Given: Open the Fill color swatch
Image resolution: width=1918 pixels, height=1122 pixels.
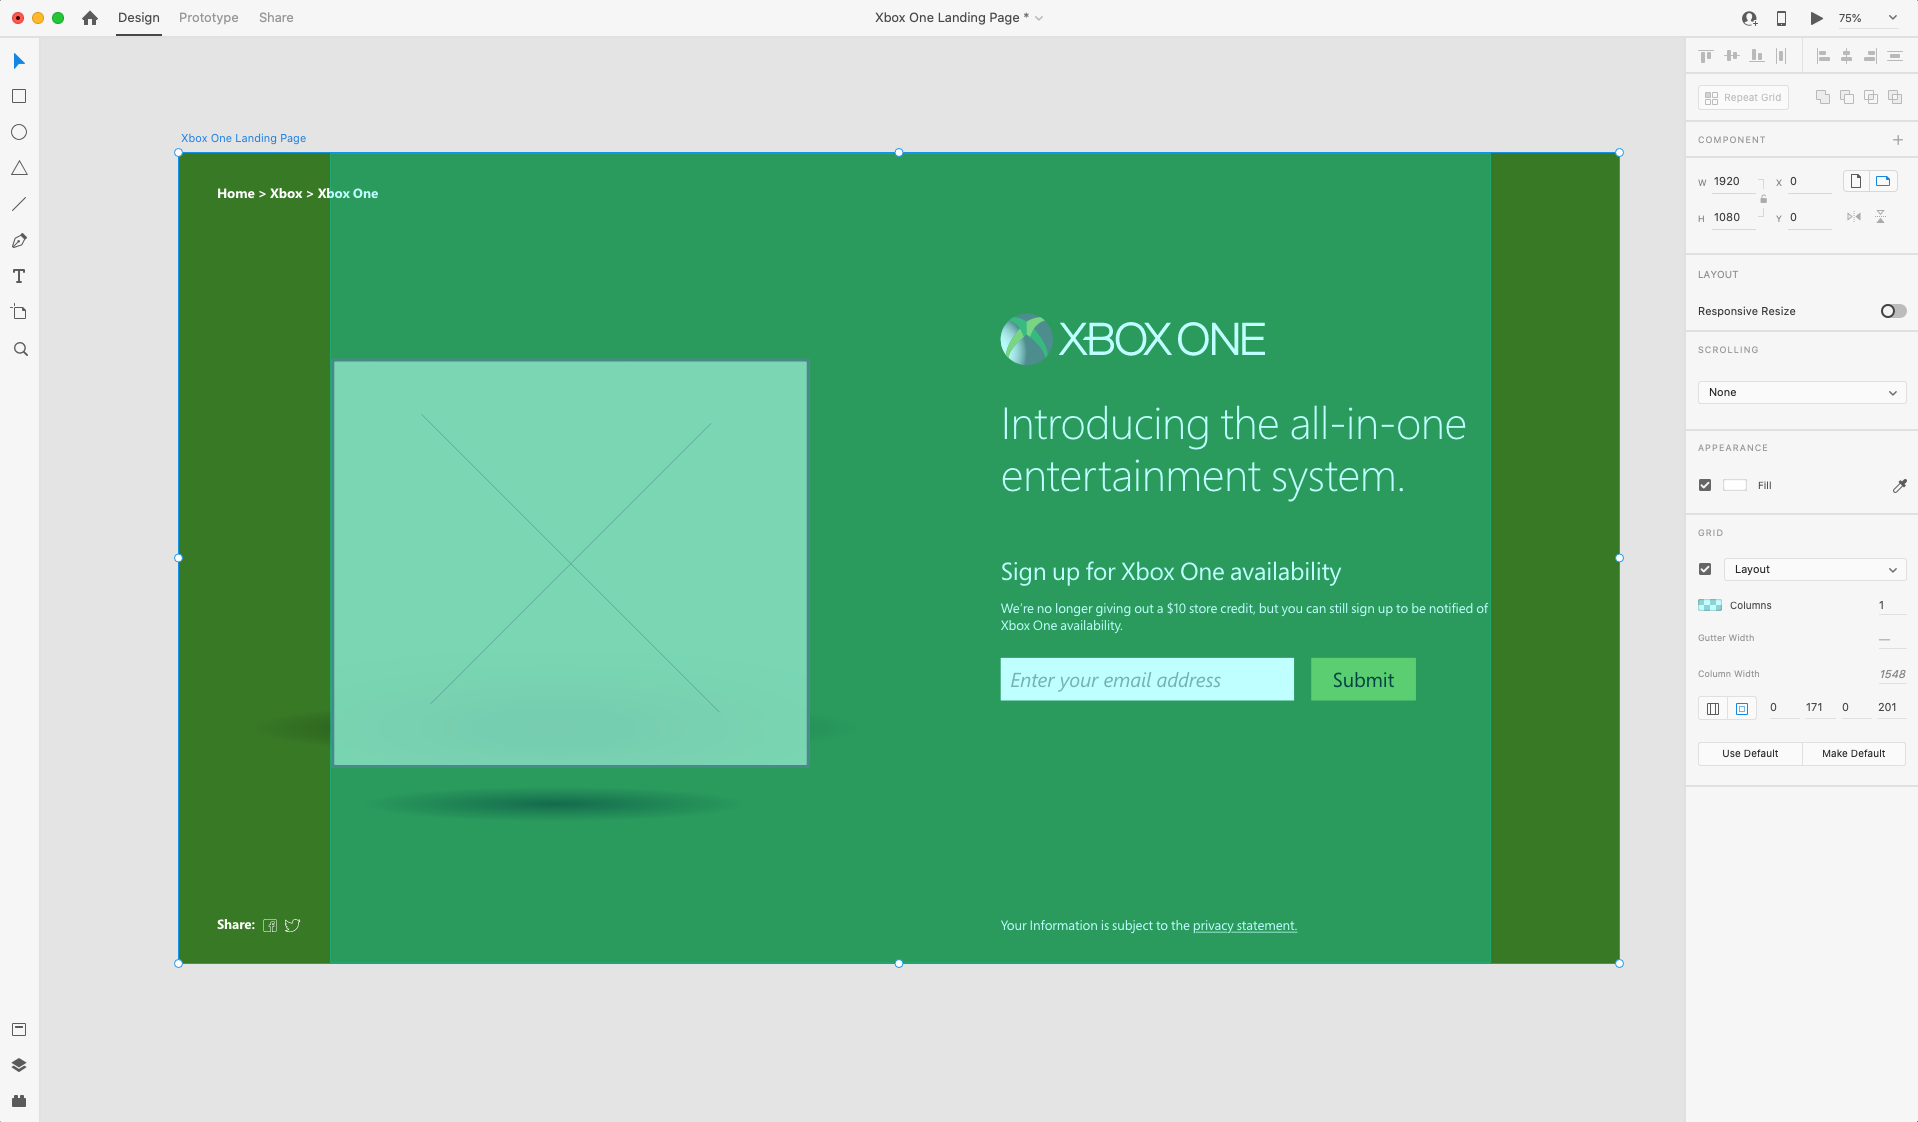Looking at the screenshot, I should [x=1735, y=485].
